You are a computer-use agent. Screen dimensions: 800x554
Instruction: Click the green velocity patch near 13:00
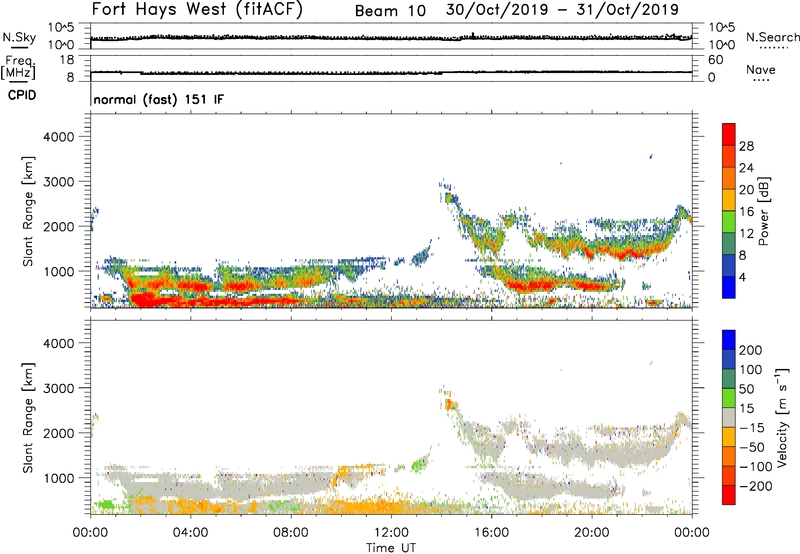pos(418,465)
